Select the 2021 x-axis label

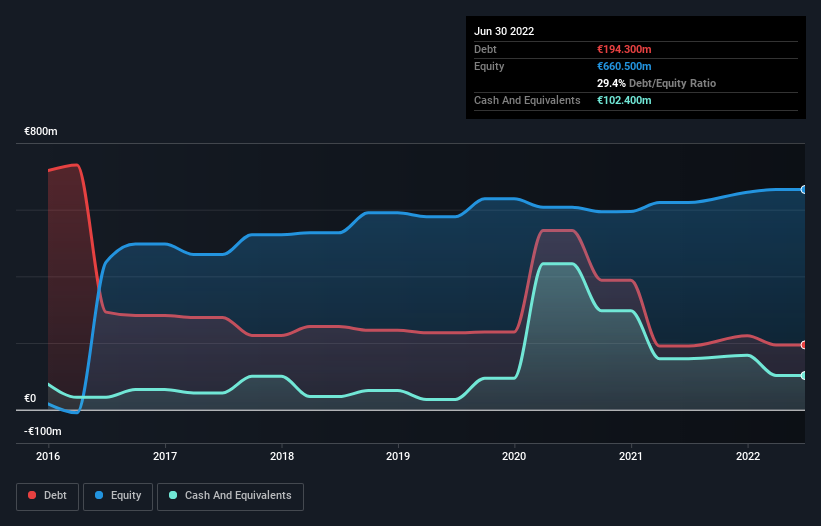[x=631, y=456]
